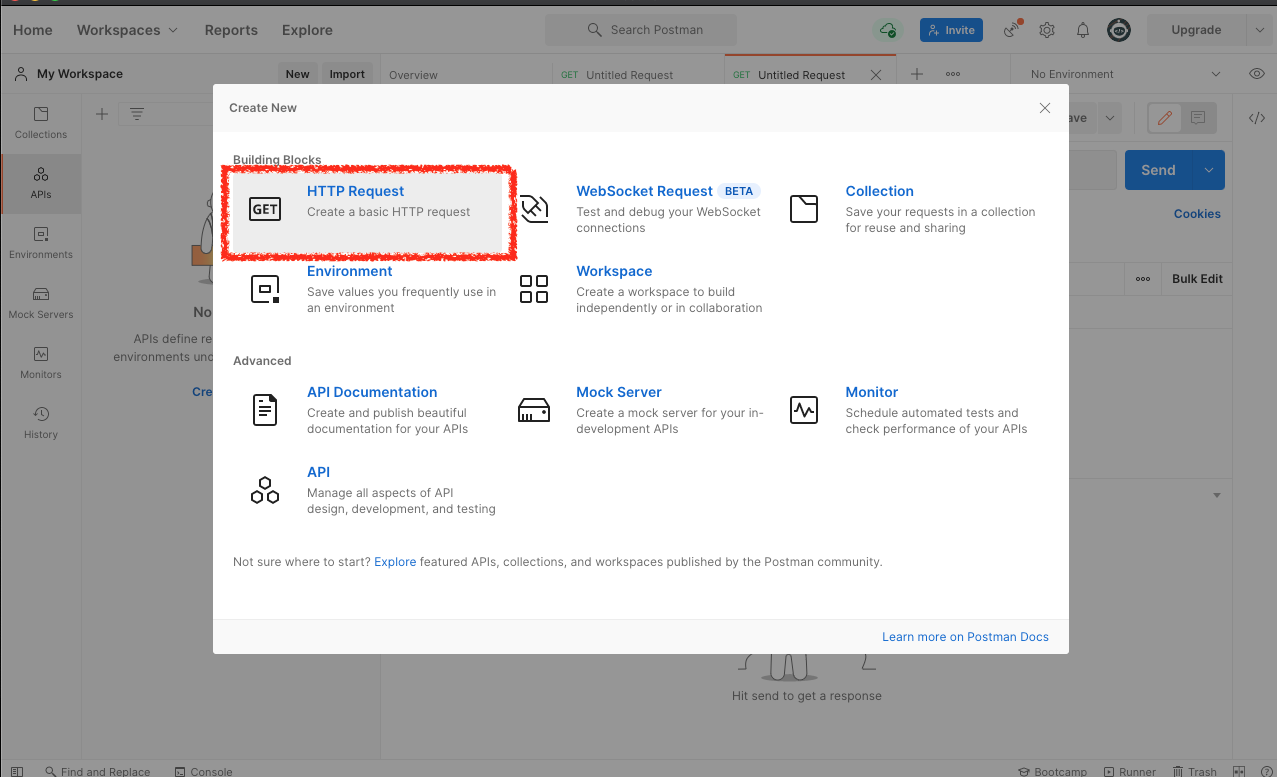The width and height of the screenshot is (1277, 777).
Task: Click the Environment icon in Create New
Action: (x=265, y=289)
